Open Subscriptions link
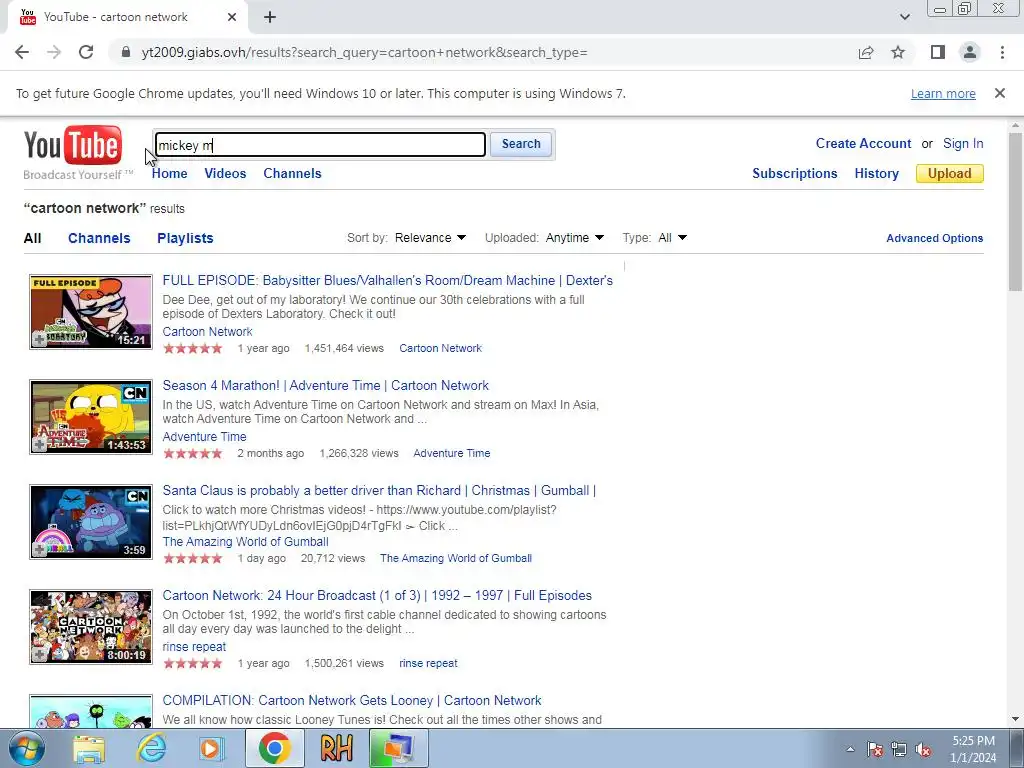1024x768 pixels. [x=795, y=173]
